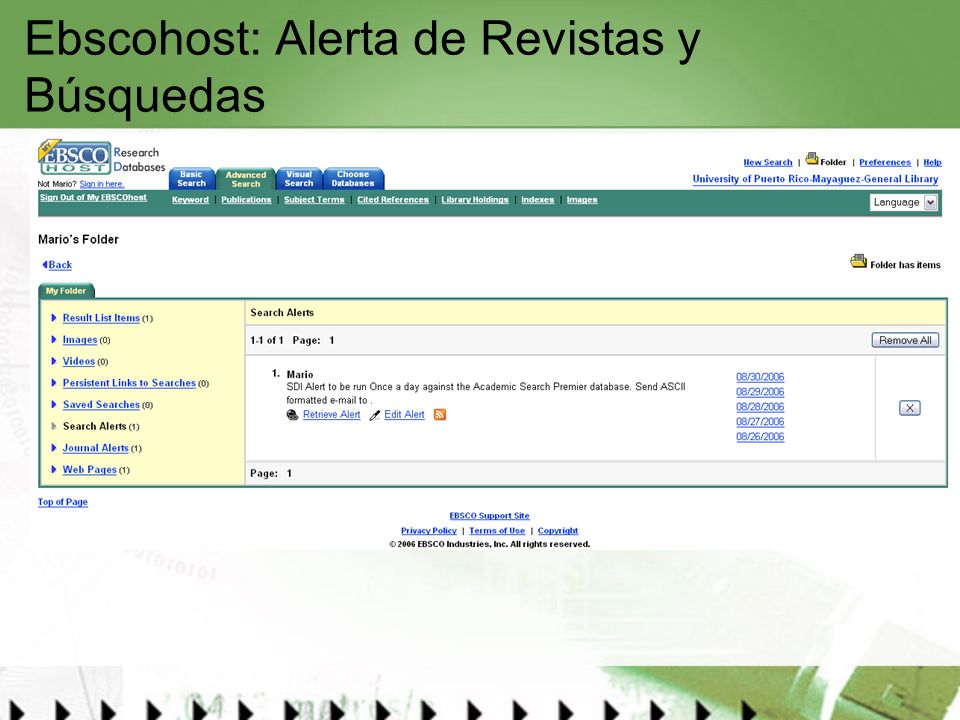Expand the Images folder arrow

54,339
